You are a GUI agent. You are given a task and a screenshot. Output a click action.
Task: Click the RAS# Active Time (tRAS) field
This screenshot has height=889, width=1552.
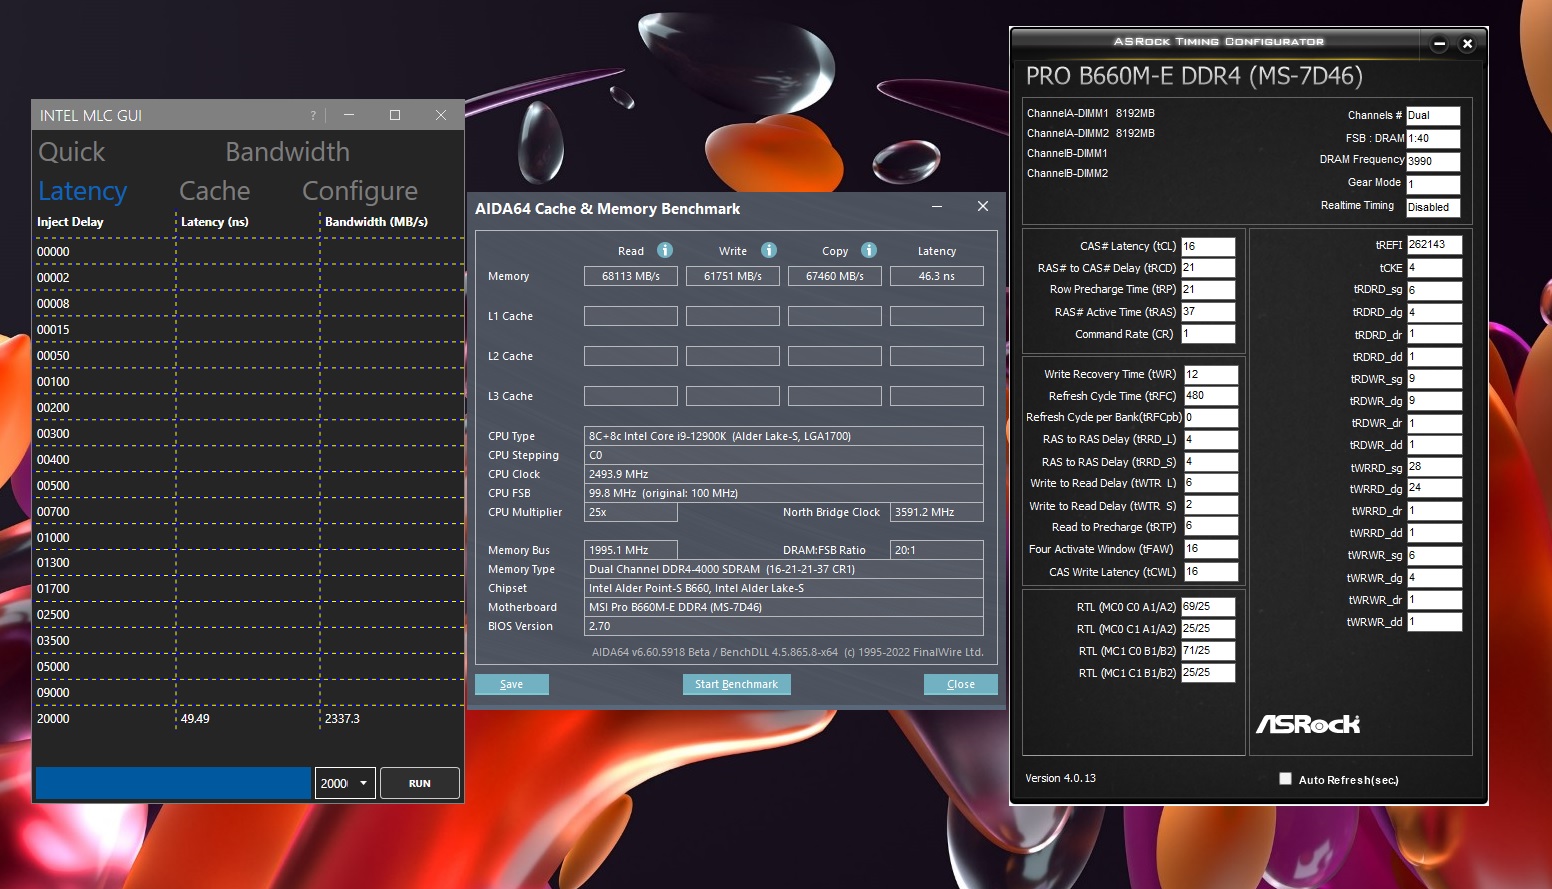pos(1208,312)
